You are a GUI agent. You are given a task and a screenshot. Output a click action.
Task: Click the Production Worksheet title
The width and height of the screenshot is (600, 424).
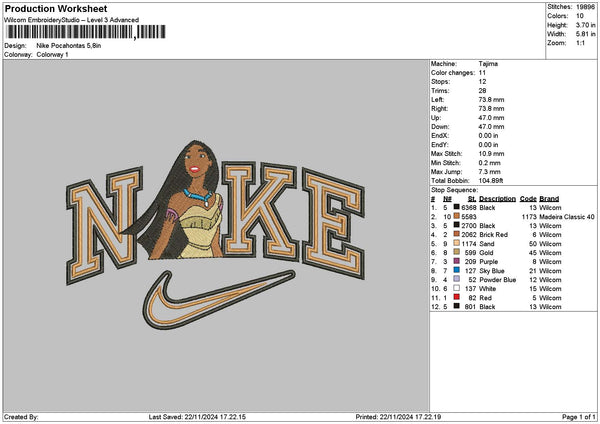coord(56,8)
